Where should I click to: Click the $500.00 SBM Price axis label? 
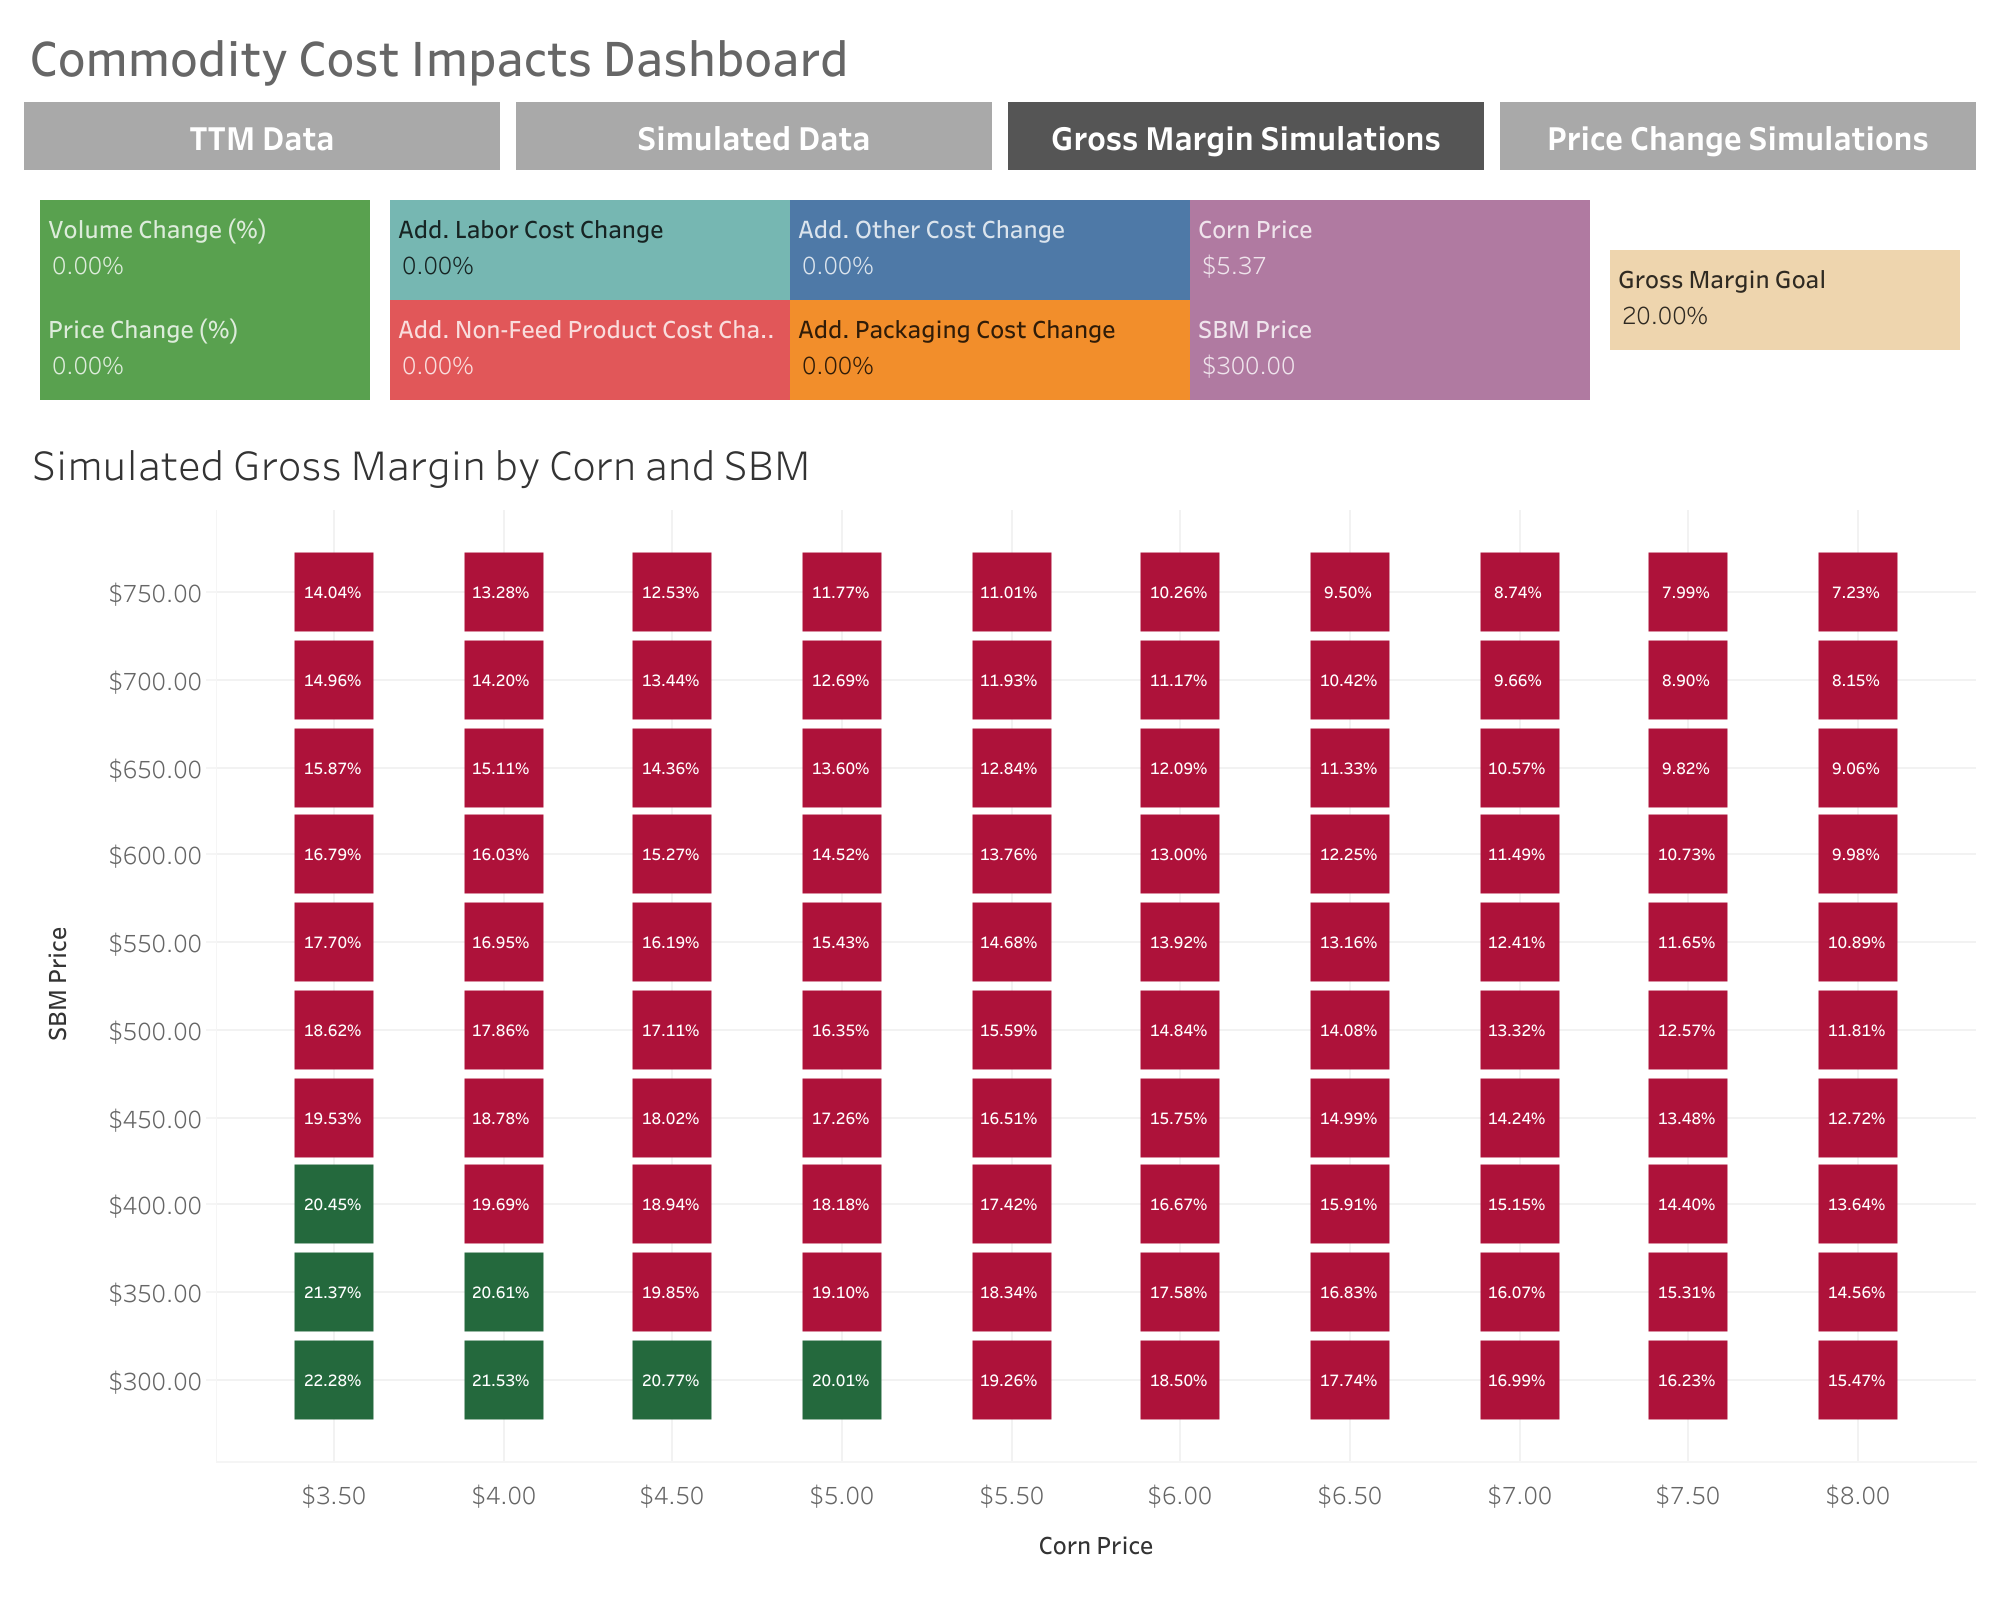[x=155, y=1031]
